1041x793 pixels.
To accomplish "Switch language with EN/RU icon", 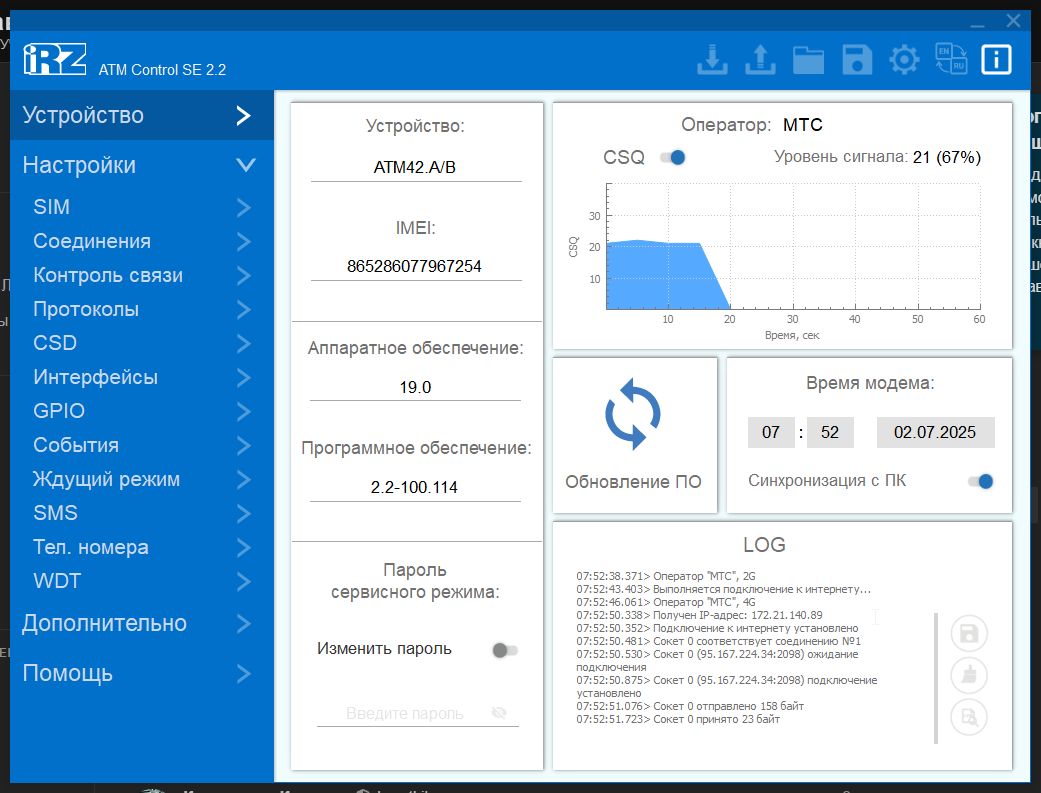I will pos(951,59).
